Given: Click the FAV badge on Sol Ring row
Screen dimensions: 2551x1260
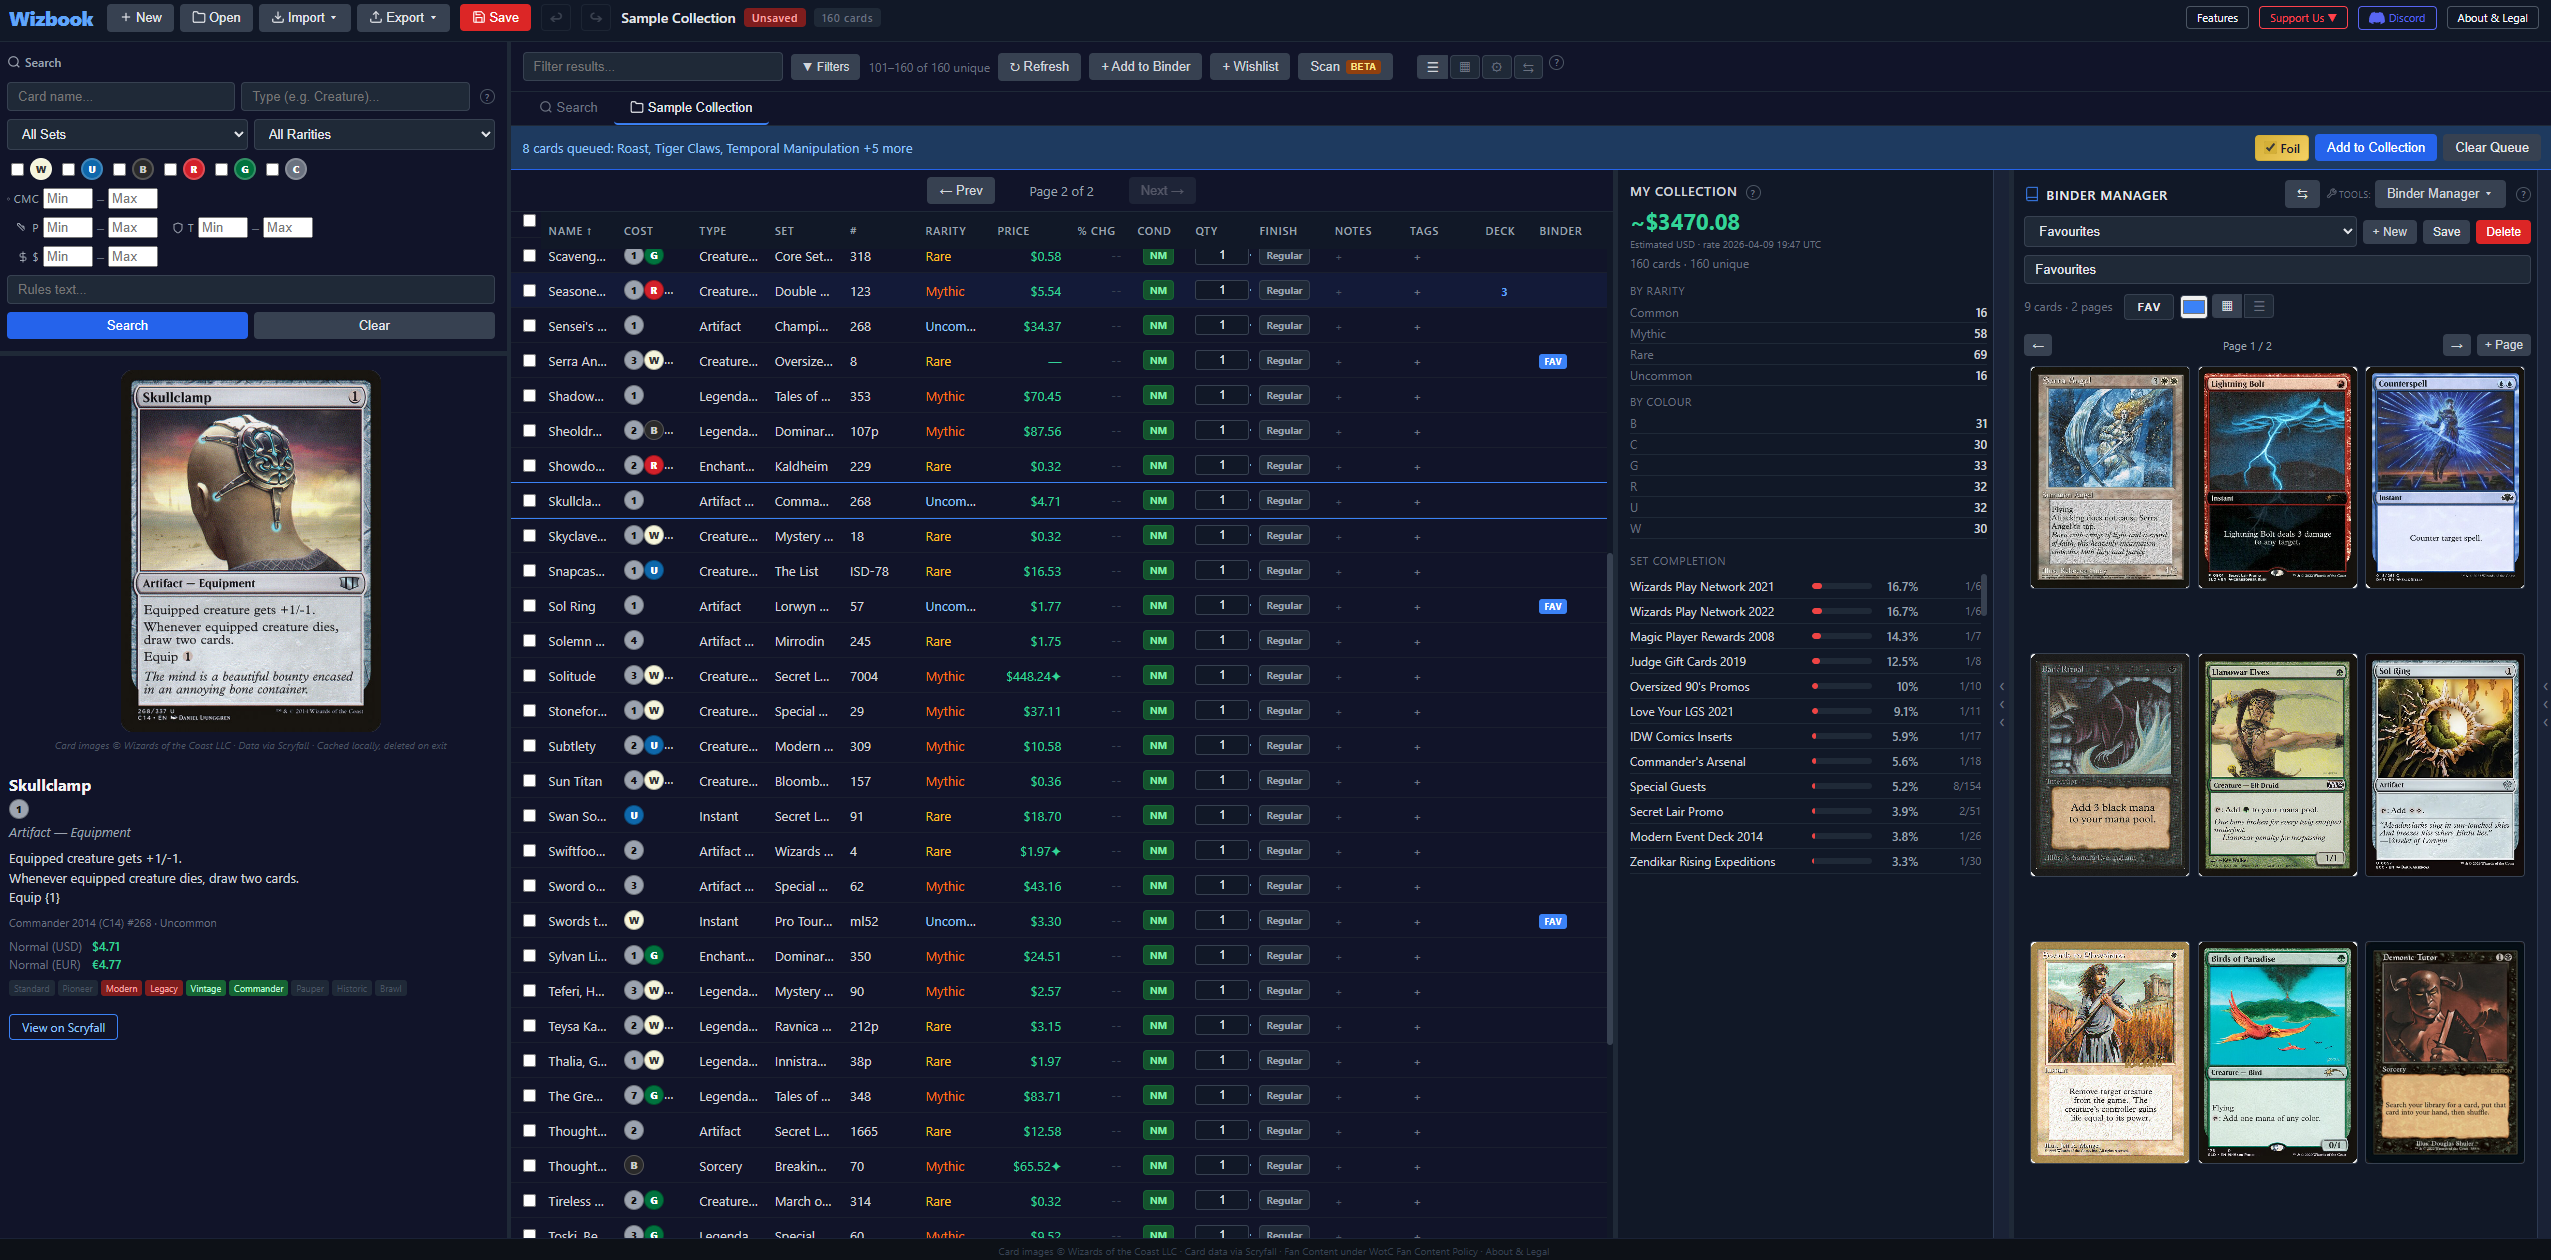Looking at the screenshot, I should (1553, 606).
